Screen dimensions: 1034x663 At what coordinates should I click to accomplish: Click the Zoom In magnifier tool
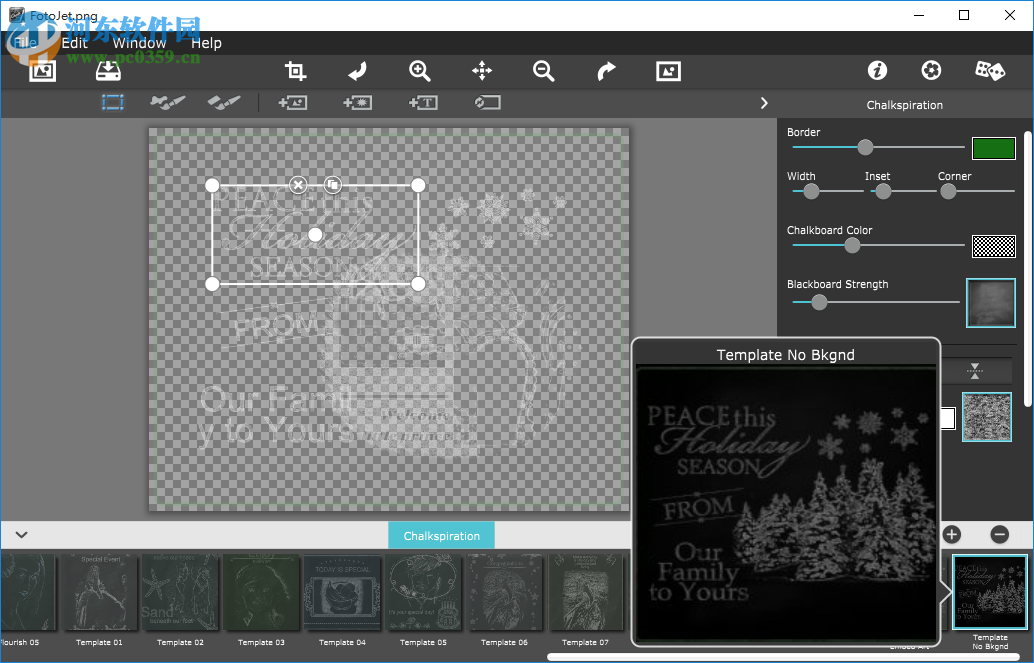419,71
